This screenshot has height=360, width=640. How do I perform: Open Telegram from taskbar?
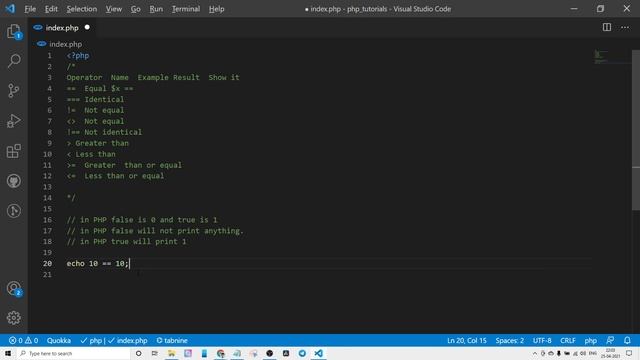(x=302, y=353)
